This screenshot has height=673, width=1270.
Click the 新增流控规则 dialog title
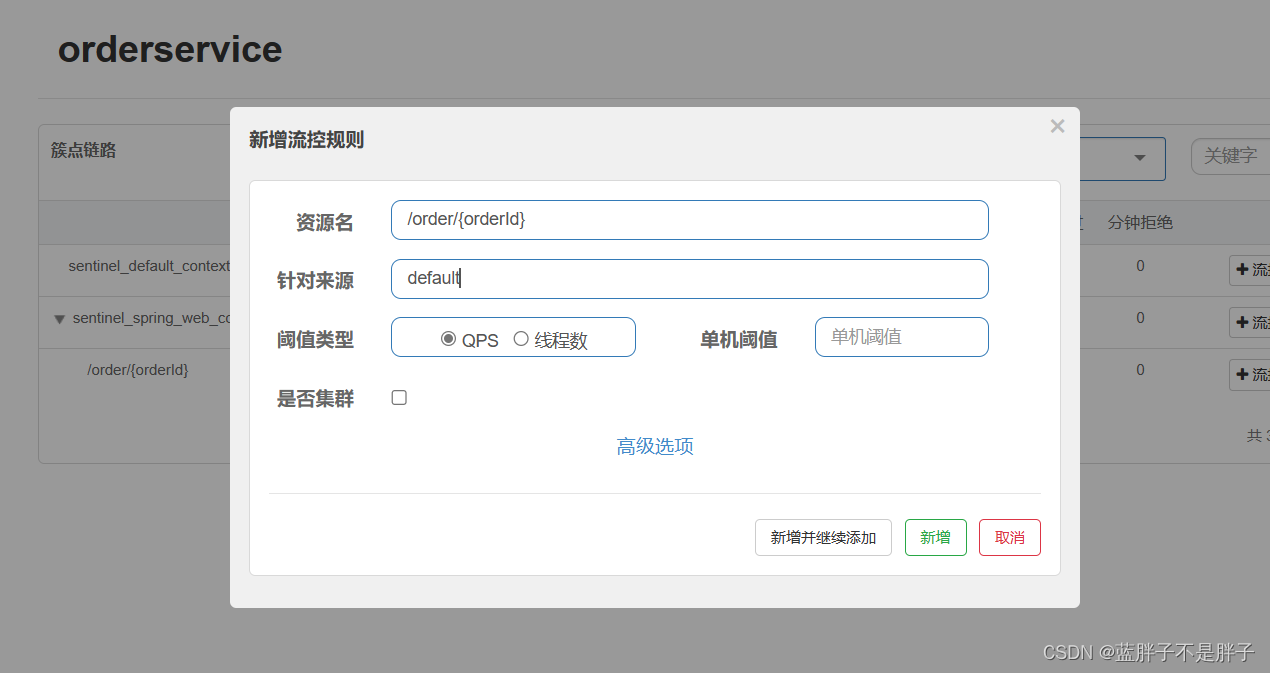(306, 140)
